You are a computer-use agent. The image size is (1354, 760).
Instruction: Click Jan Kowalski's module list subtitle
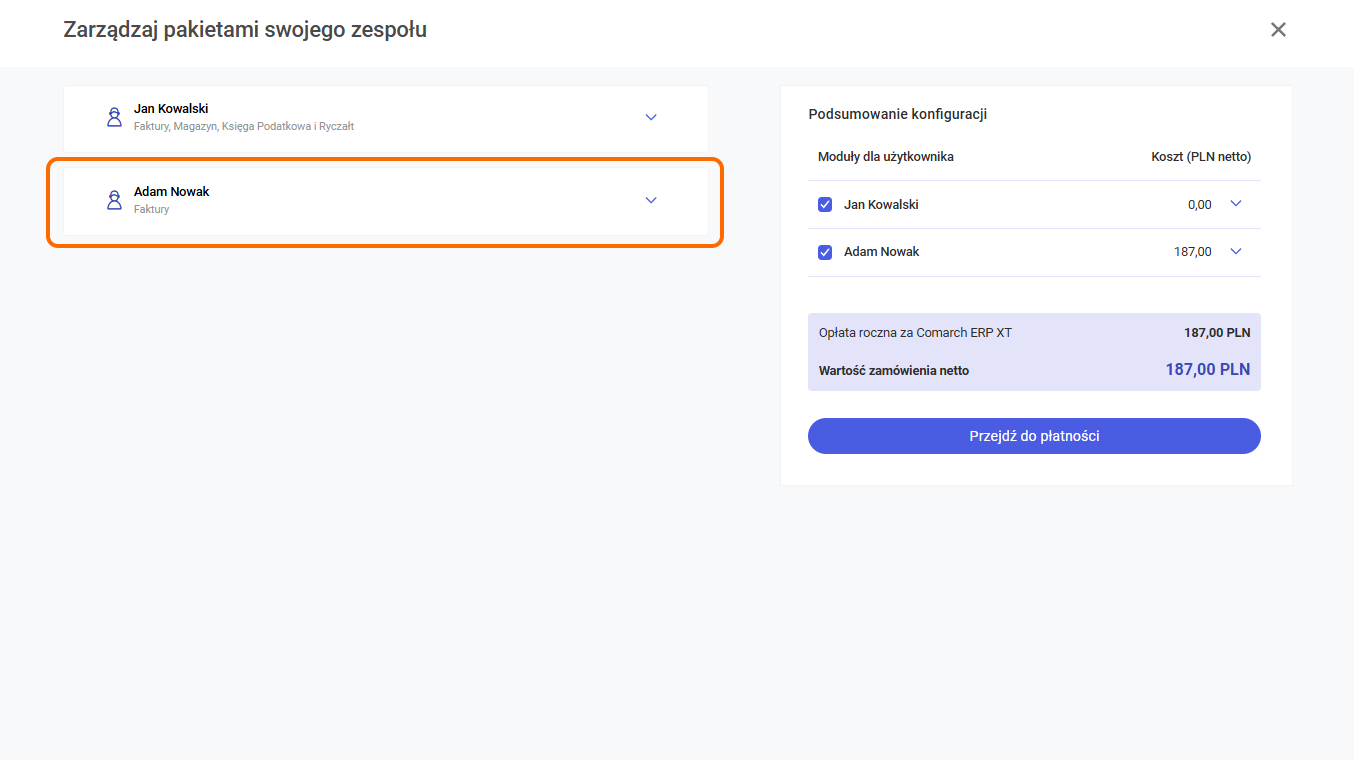[x=244, y=127]
